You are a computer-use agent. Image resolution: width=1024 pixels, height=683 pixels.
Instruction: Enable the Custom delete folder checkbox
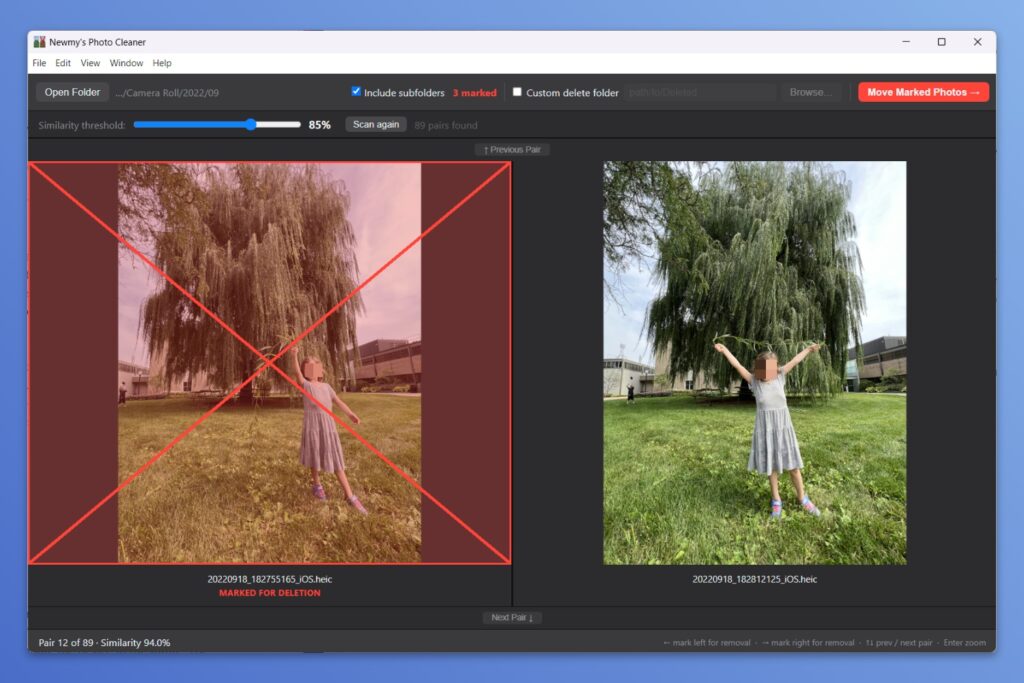pos(517,92)
